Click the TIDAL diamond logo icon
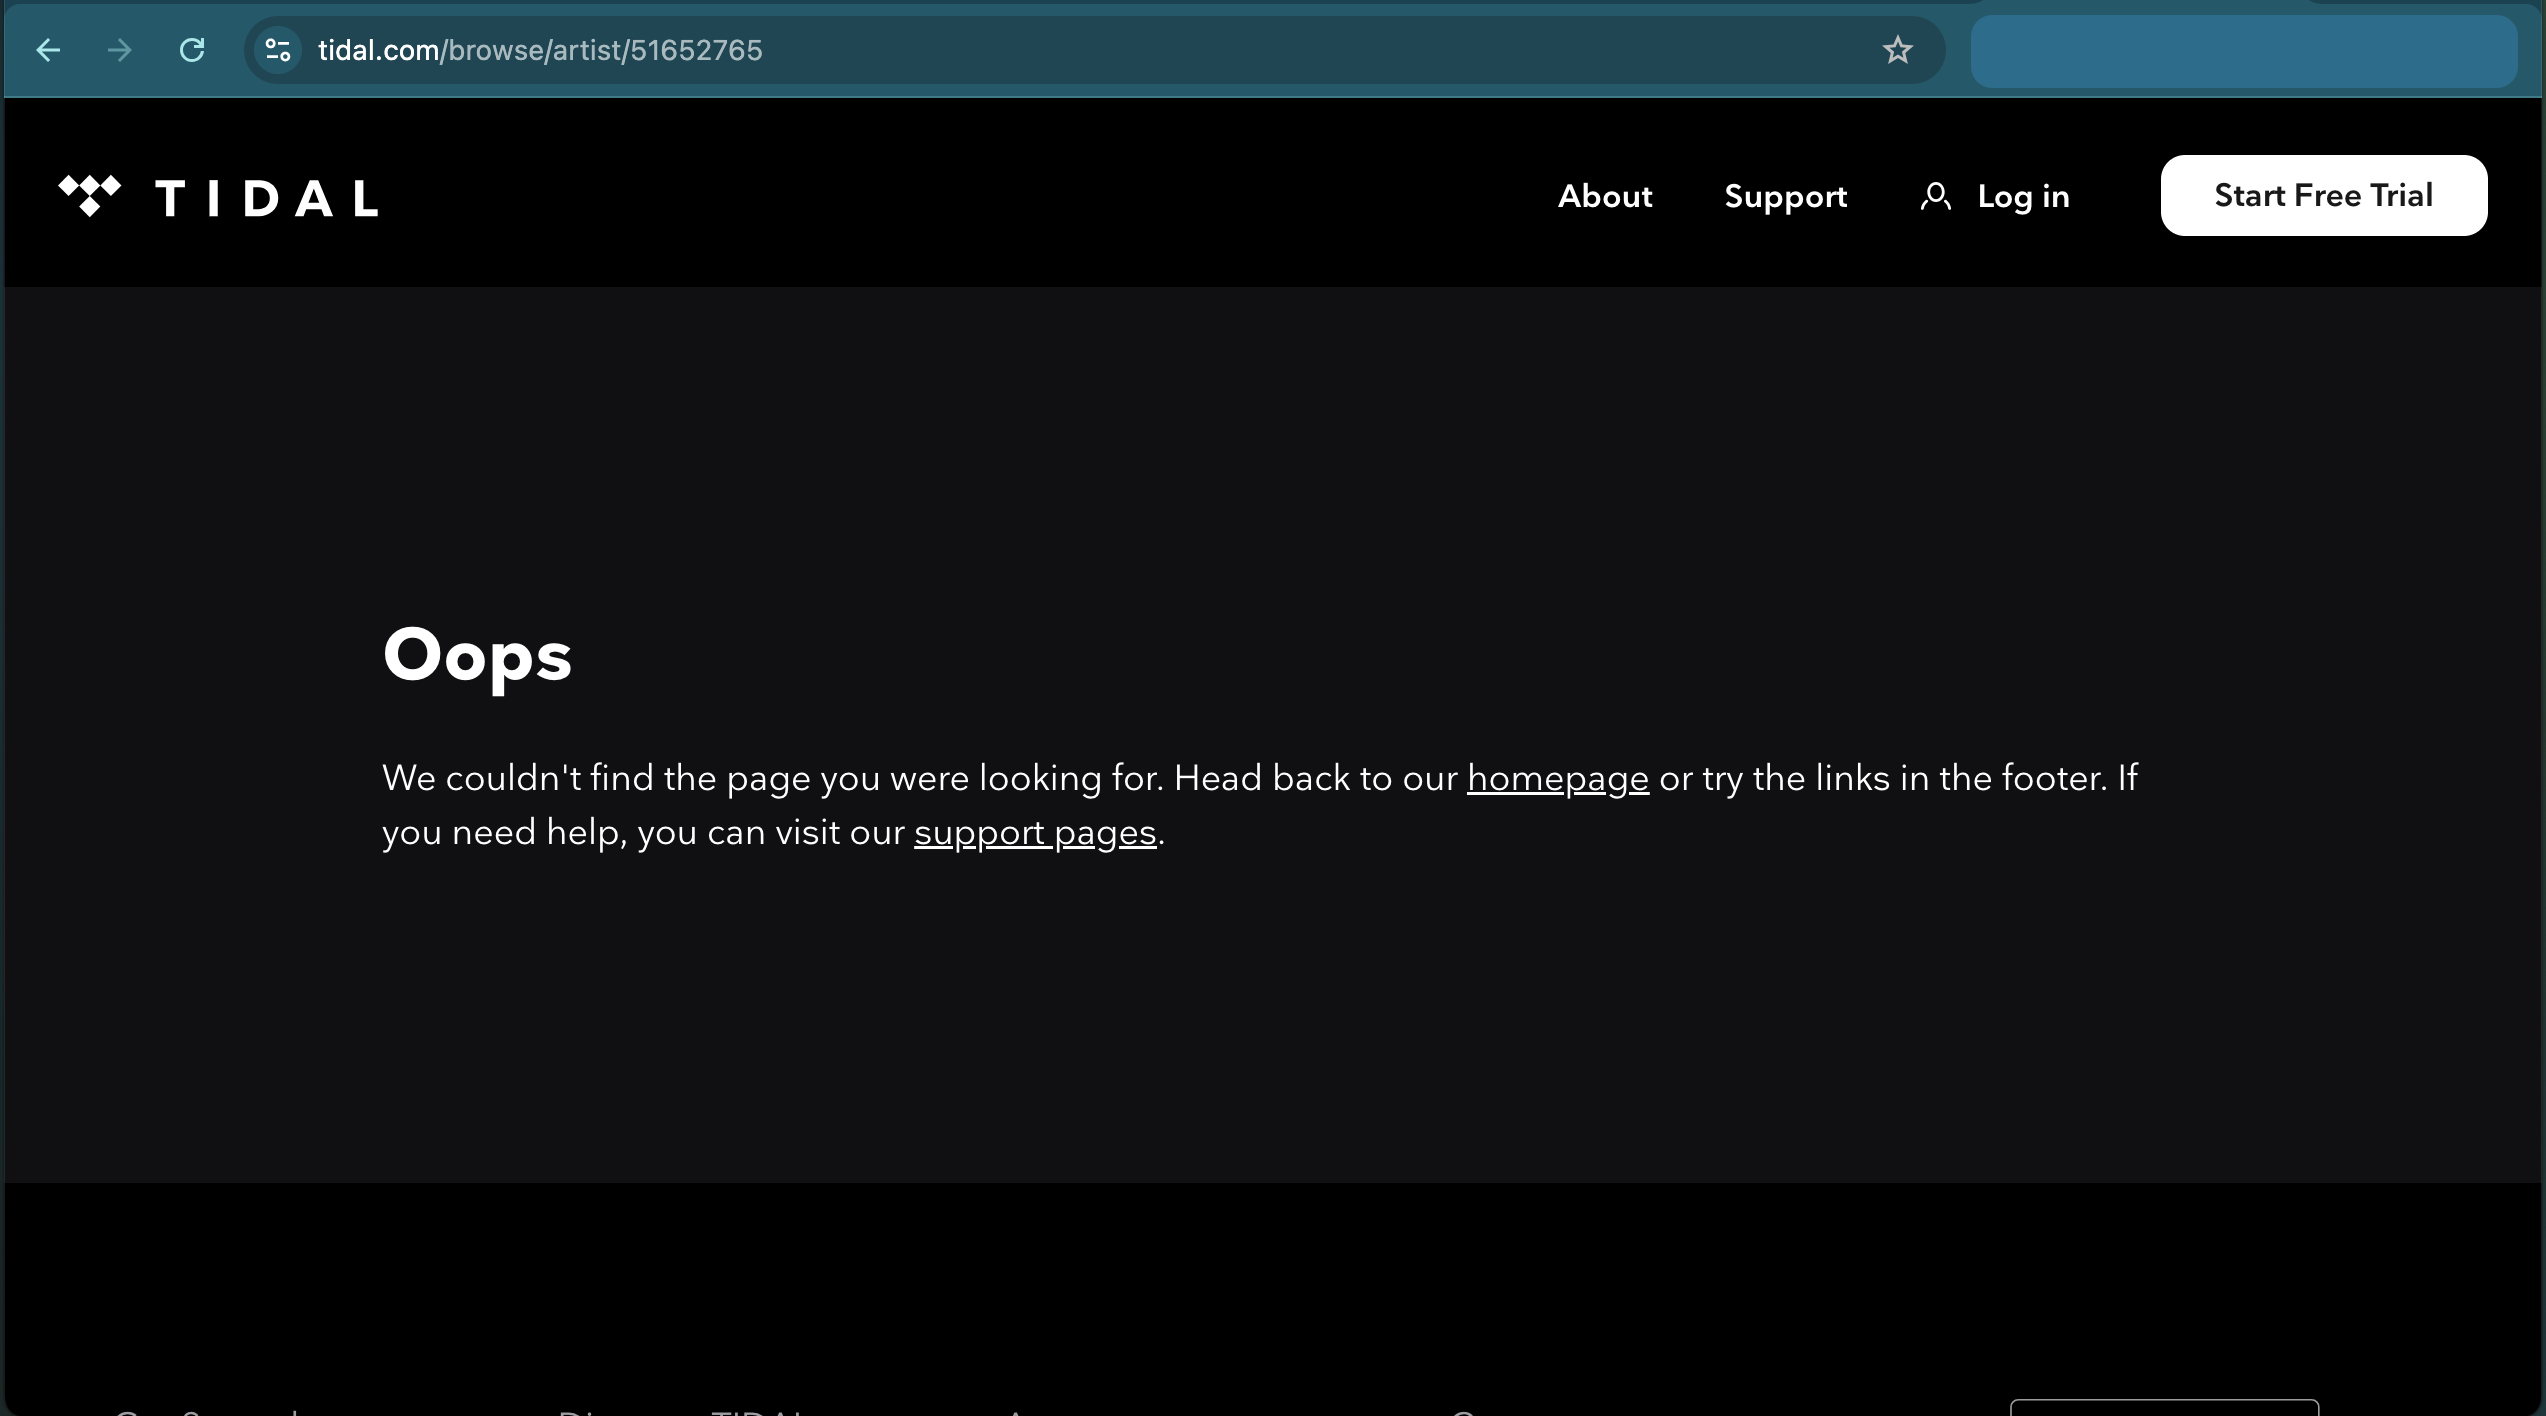This screenshot has height=1416, width=2546. click(x=89, y=195)
